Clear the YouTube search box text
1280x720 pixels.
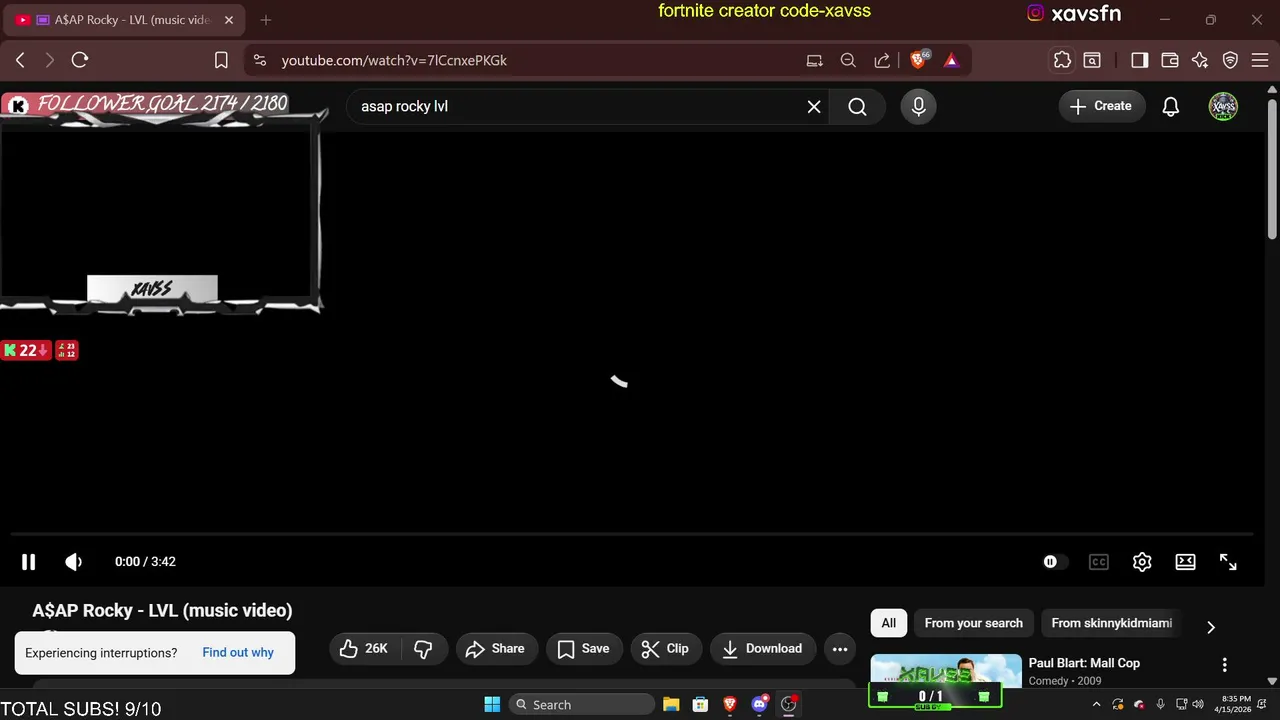(814, 106)
